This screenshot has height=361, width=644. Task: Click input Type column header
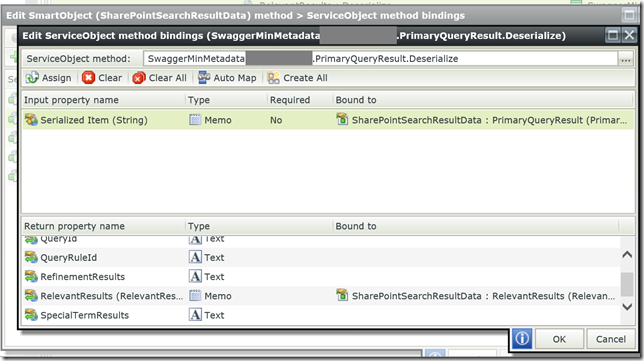[x=199, y=100]
